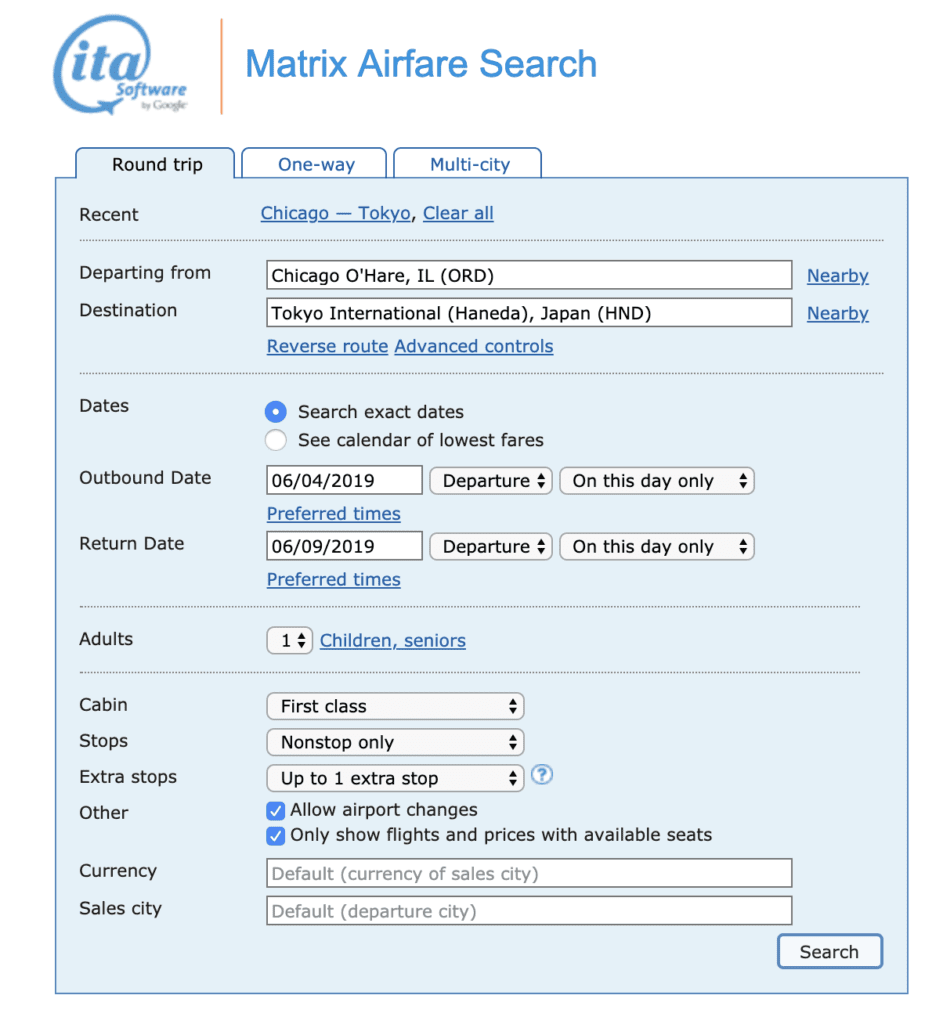Screen dimensions: 943x1024
Task: Disable only show flights with available seats
Action: [x=275, y=836]
